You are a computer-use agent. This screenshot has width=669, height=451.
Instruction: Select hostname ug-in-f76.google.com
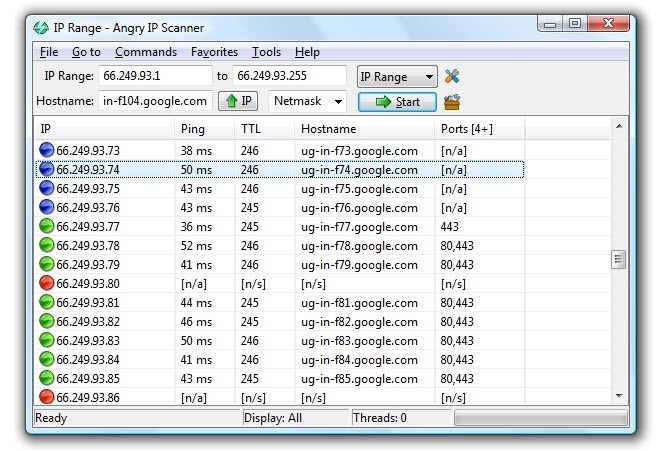pyautogui.click(x=359, y=208)
